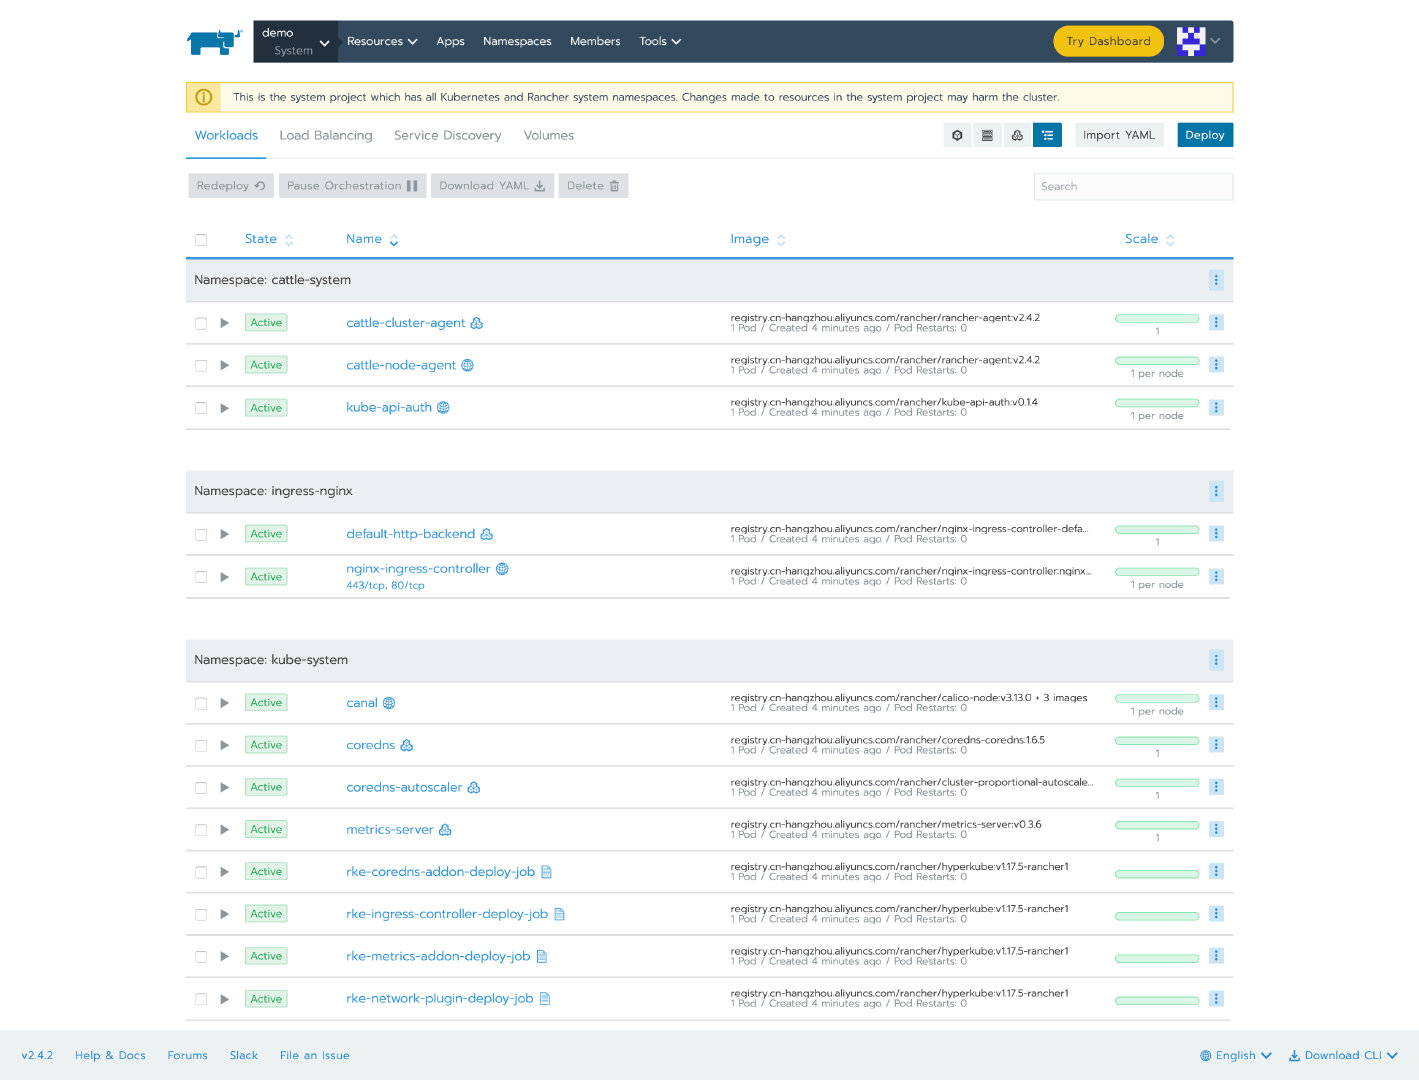Expand the Resources menu

pyautogui.click(x=382, y=41)
